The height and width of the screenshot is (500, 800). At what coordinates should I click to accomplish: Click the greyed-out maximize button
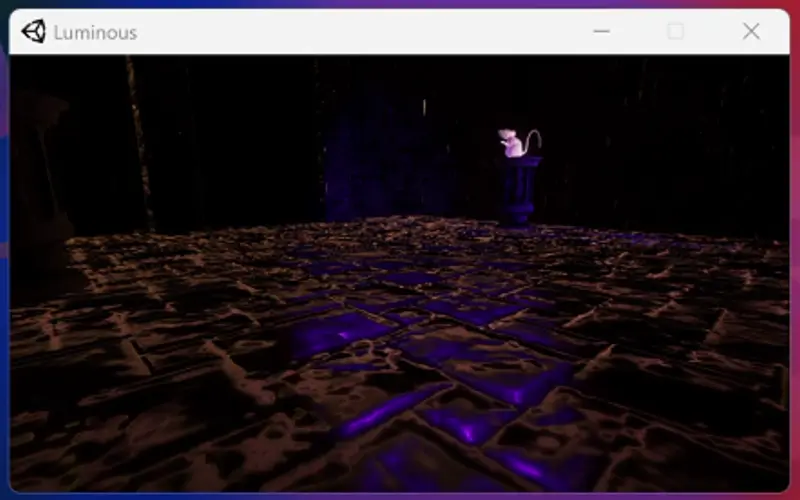[x=676, y=32]
